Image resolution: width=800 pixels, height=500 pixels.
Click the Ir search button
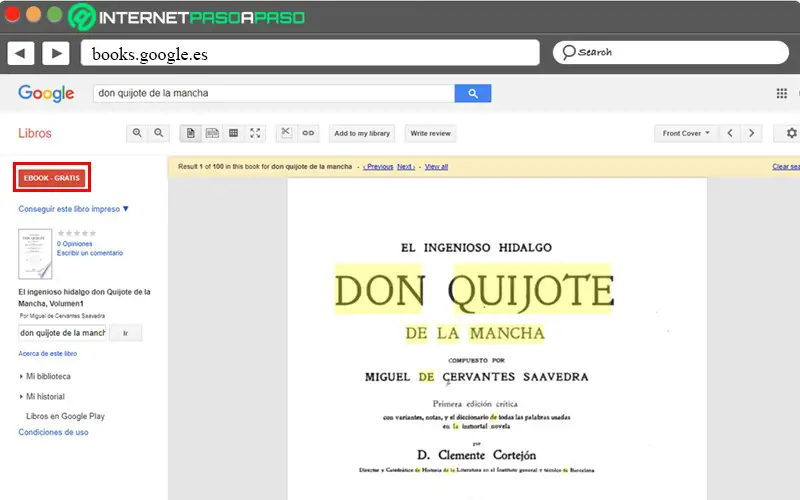(126, 333)
